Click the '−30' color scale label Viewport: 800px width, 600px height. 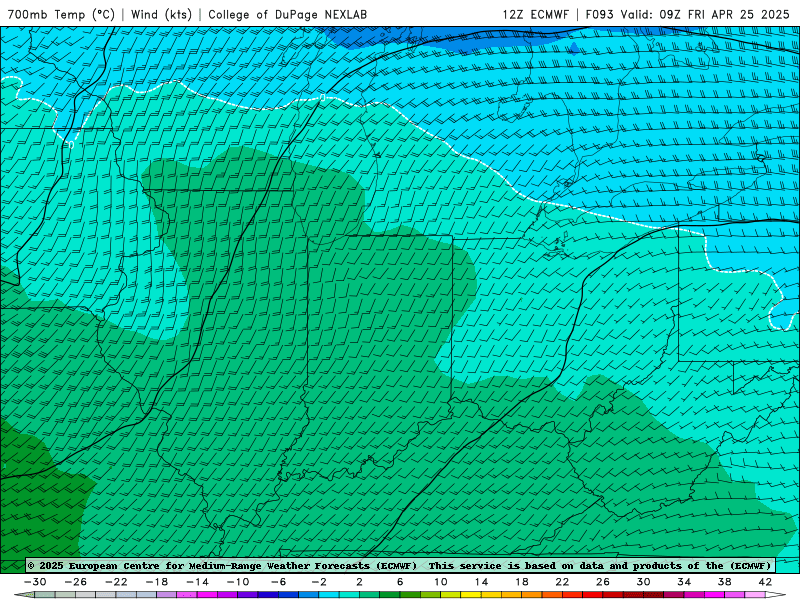tap(35, 582)
